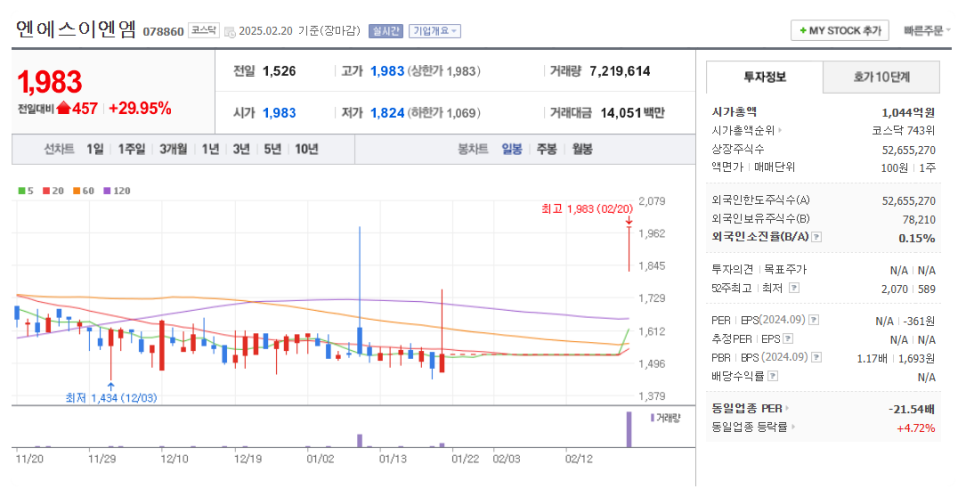Click the 실시간 badge

pos(386,31)
